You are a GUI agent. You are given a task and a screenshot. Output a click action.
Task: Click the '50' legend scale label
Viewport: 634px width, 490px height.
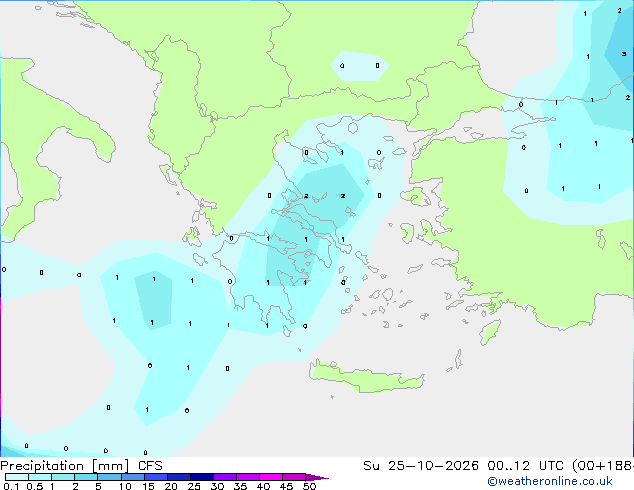pyautogui.click(x=309, y=486)
